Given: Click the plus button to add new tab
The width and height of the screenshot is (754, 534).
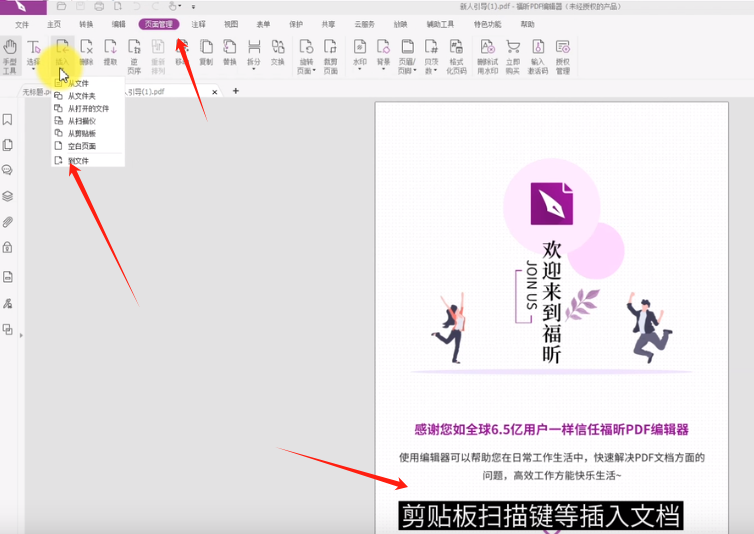Looking at the screenshot, I should (x=236, y=91).
